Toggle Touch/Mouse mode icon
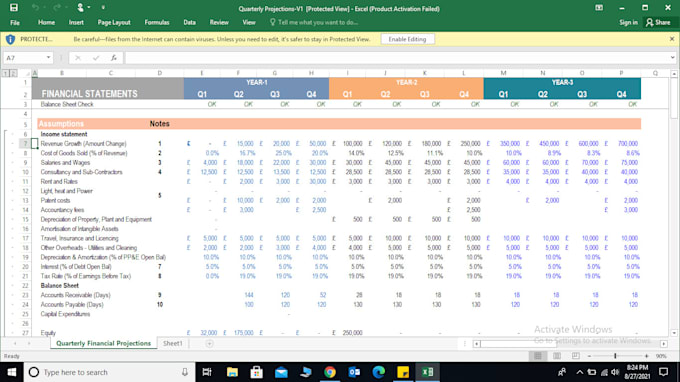Screen dimensions: 680x382 pyautogui.click(x=80, y=7)
